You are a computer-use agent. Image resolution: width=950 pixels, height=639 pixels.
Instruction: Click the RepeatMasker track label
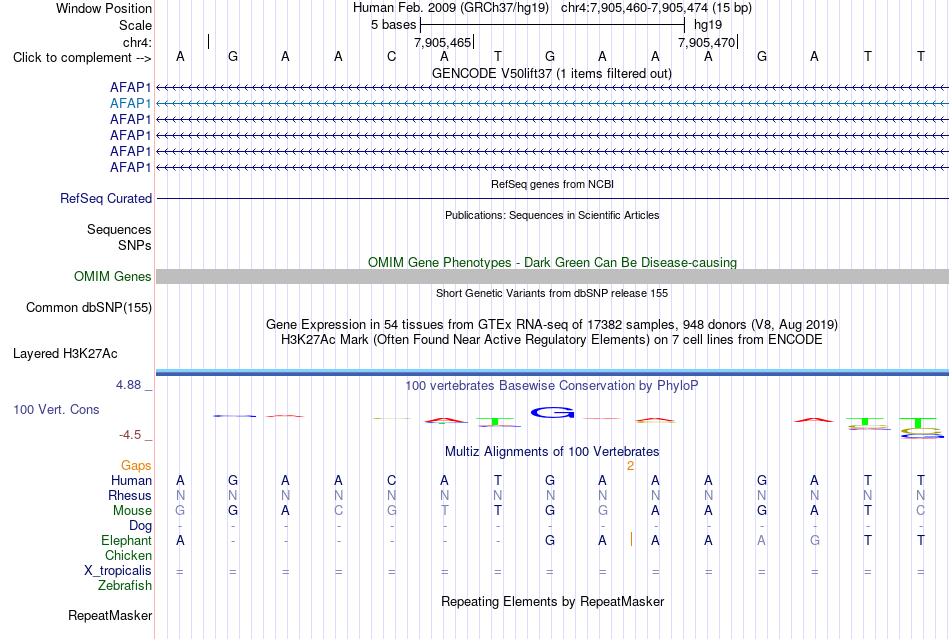110,616
